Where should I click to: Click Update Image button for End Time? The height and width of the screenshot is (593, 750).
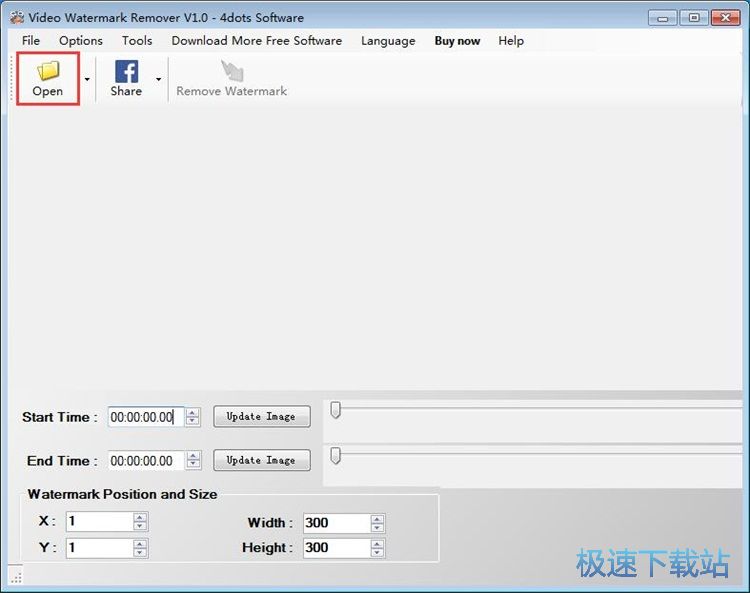point(261,460)
